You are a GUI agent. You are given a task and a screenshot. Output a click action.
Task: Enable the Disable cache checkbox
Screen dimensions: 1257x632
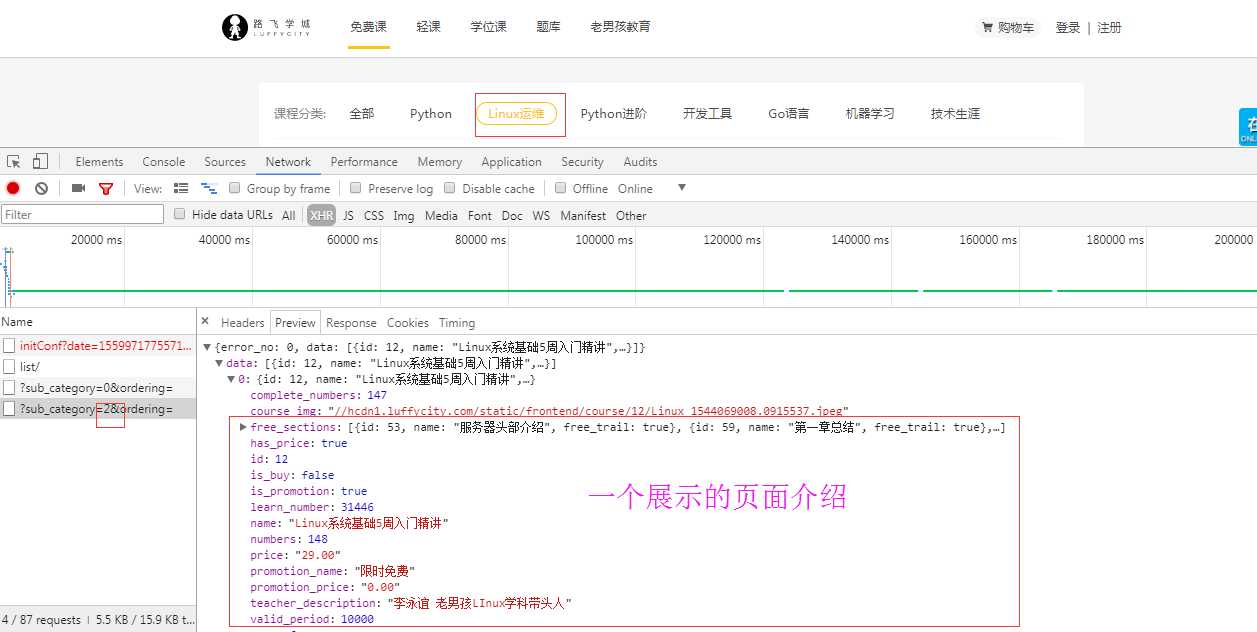click(450, 188)
